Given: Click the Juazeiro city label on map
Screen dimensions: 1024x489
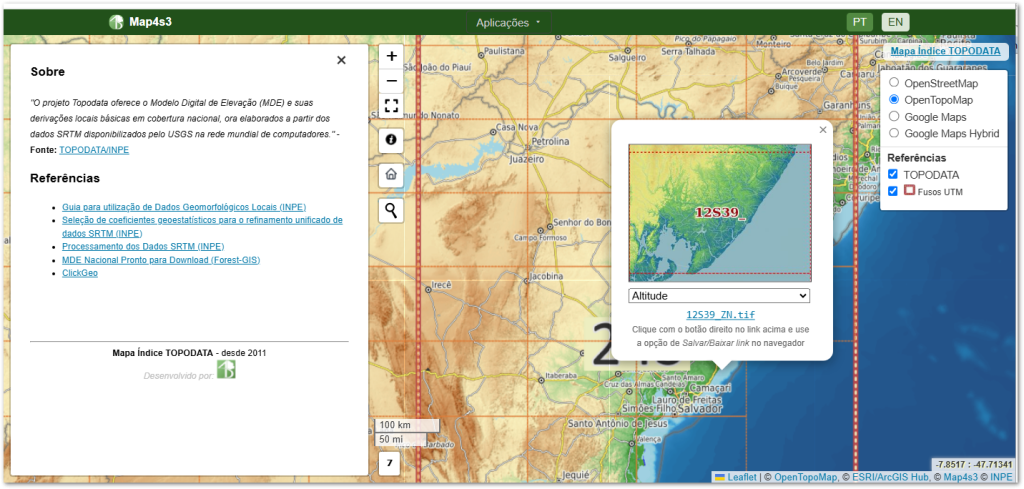Looking at the screenshot, I should [x=526, y=159].
